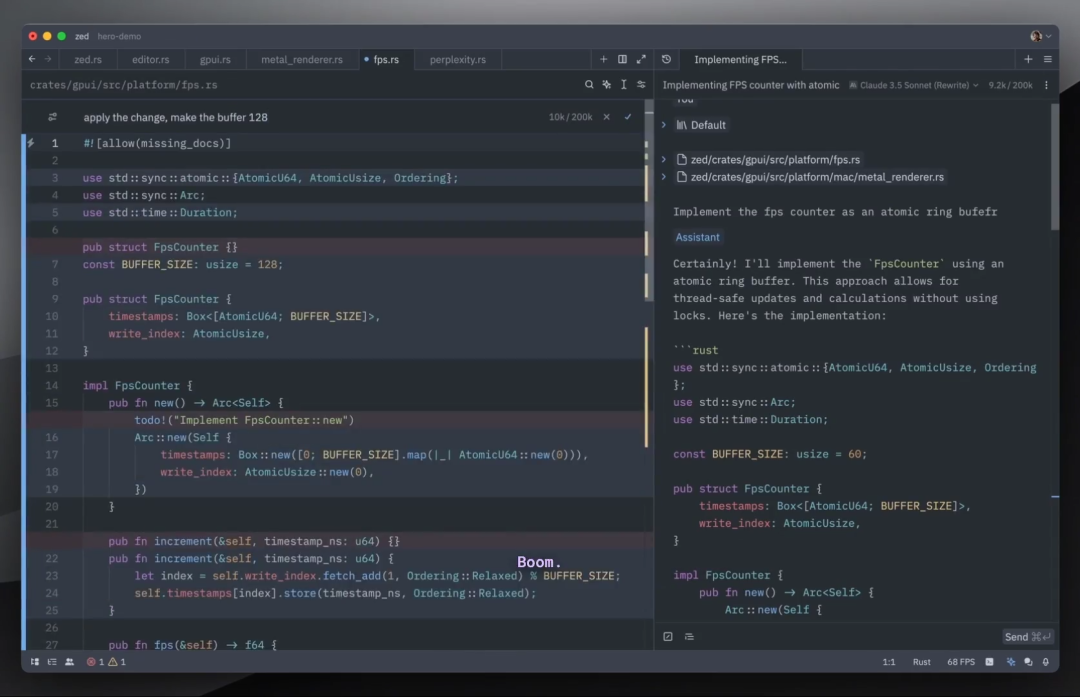Click the assistant panel scrollbar thumb
This screenshot has height=697, width=1080.
point(1055,165)
